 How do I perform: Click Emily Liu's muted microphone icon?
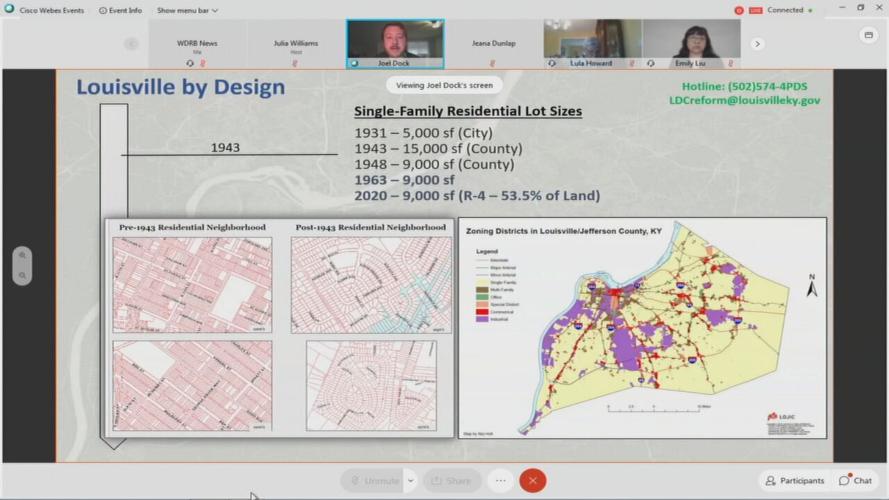(731, 63)
